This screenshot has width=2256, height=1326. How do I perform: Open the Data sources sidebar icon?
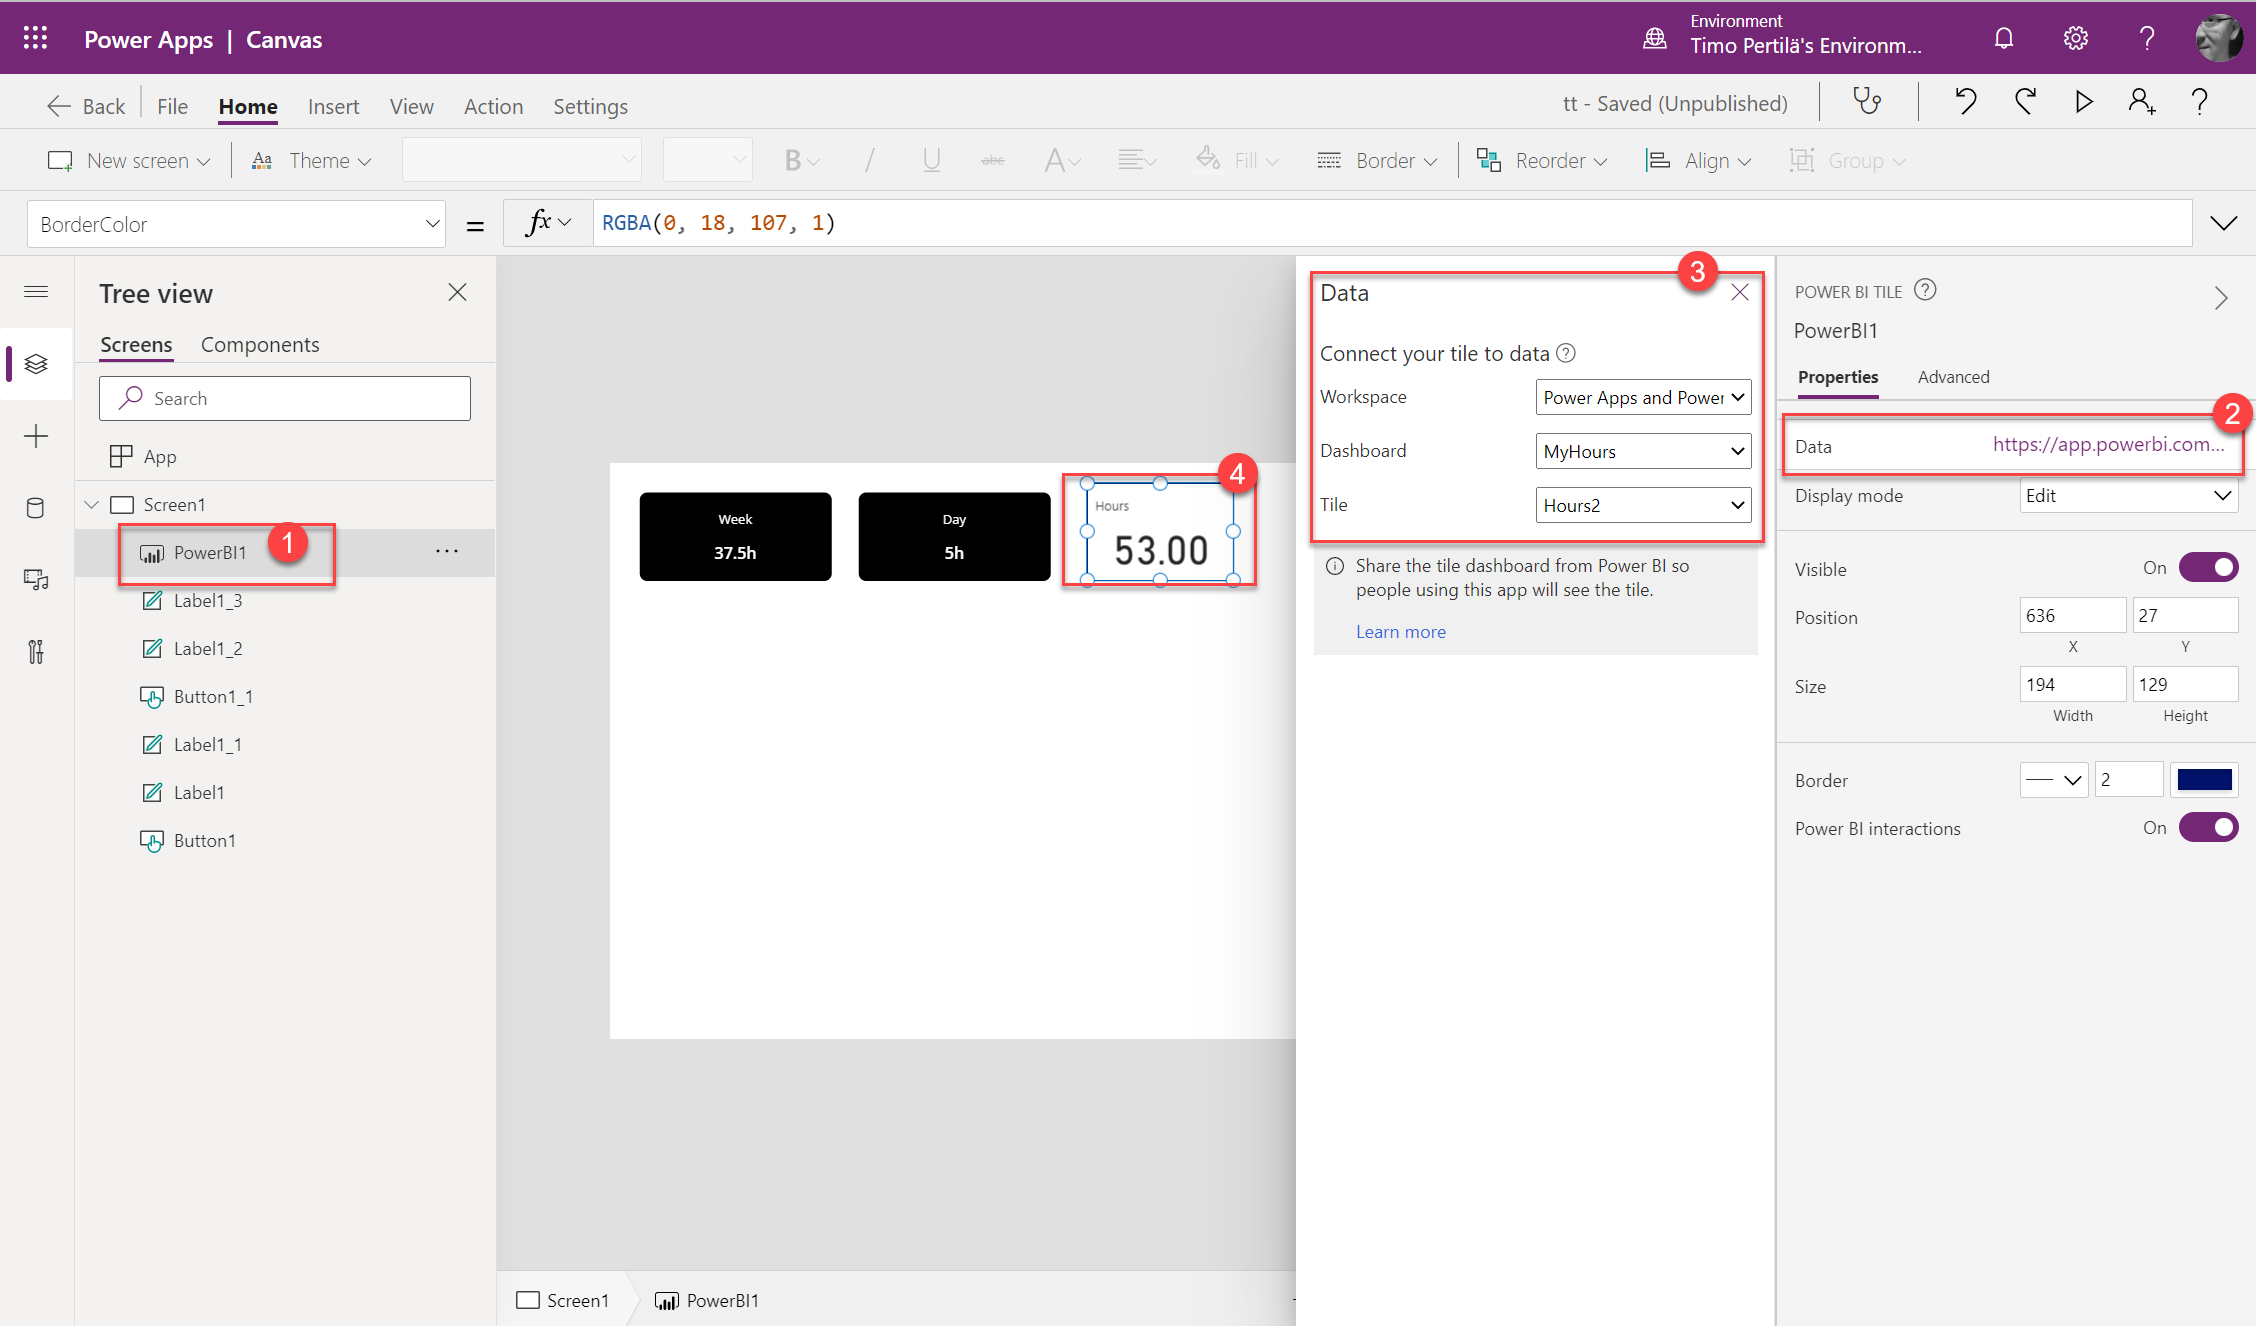(x=36, y=508)
